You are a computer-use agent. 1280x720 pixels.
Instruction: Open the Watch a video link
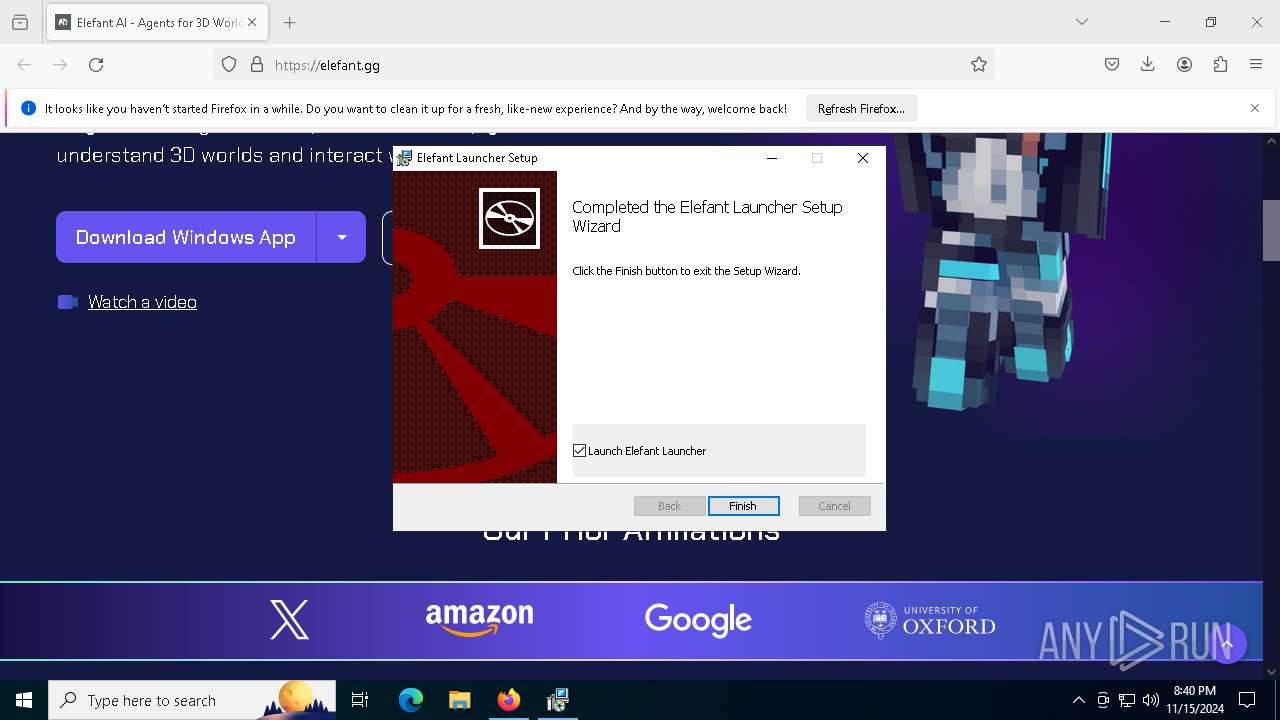tap(142, 302)
